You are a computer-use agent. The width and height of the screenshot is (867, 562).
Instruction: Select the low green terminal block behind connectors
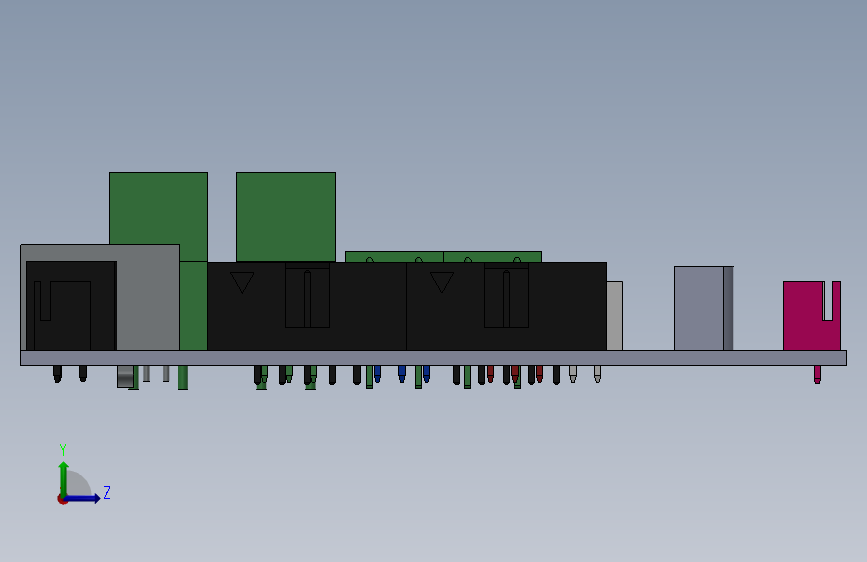pyautogui.click(x=443, y=257)
